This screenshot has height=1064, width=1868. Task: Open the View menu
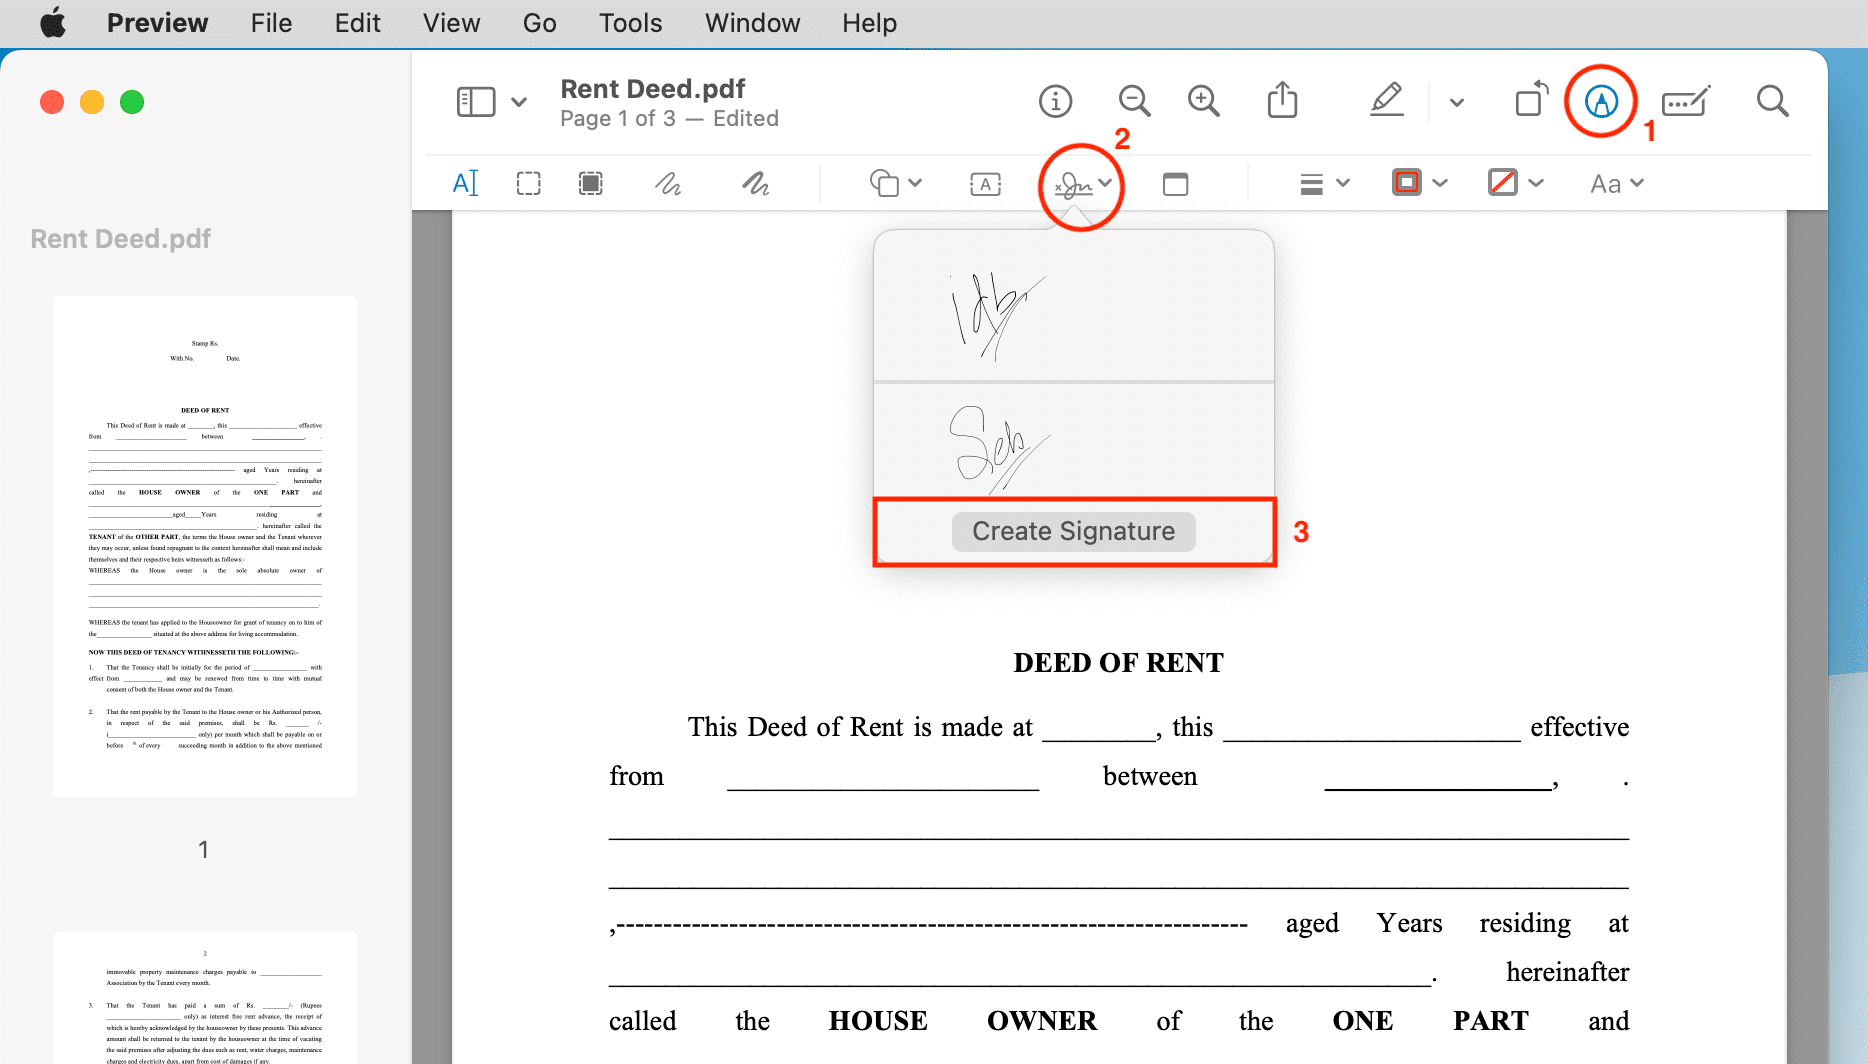click(x=450, y=22)
